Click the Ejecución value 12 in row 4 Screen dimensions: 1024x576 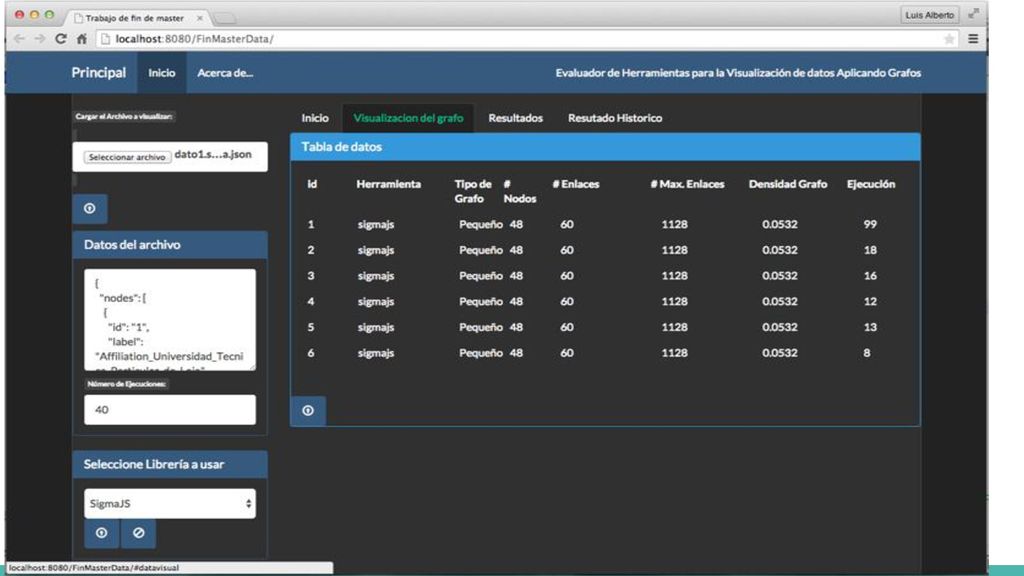(x=870, y=302)
